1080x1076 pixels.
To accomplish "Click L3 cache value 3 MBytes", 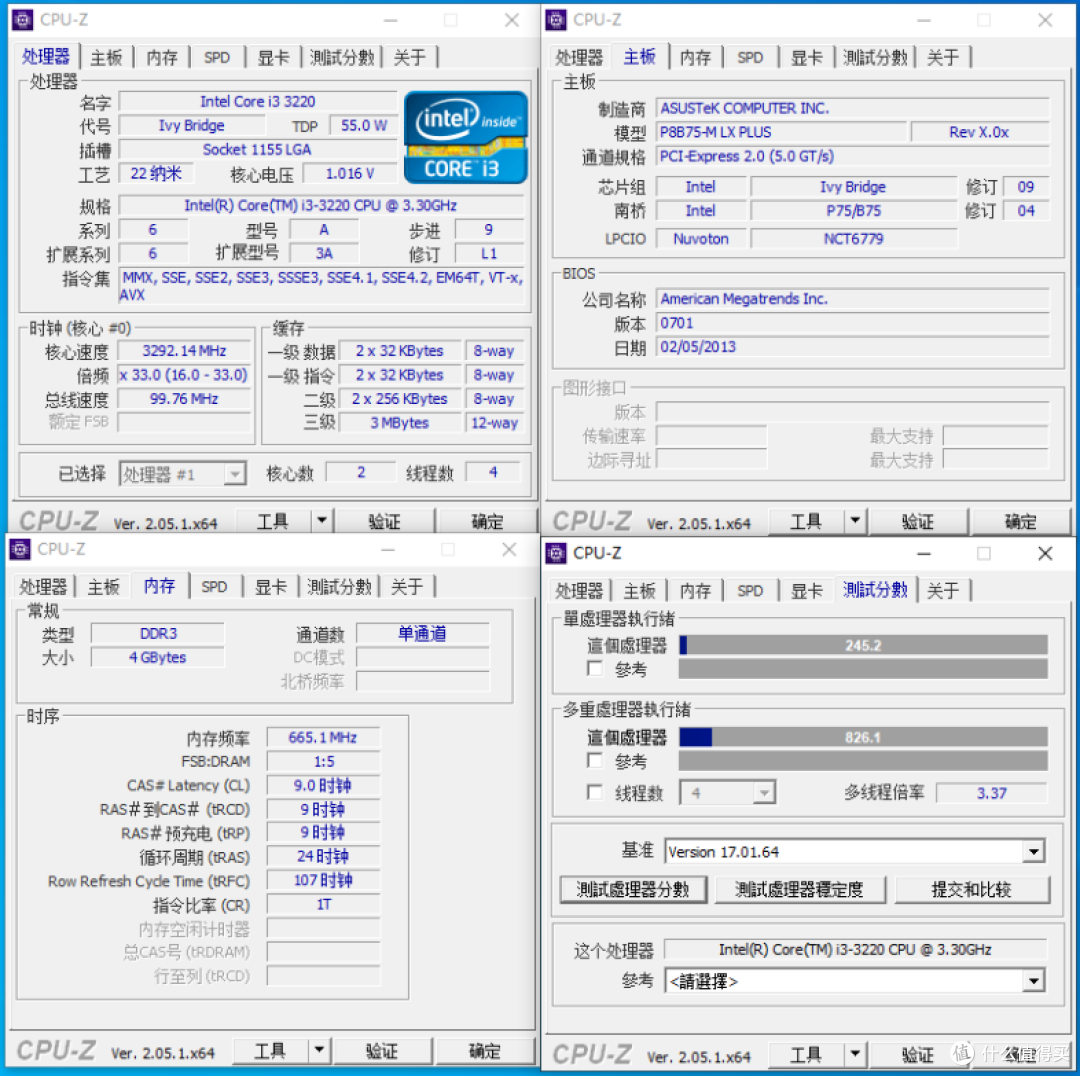I will (x=399, y=423).
